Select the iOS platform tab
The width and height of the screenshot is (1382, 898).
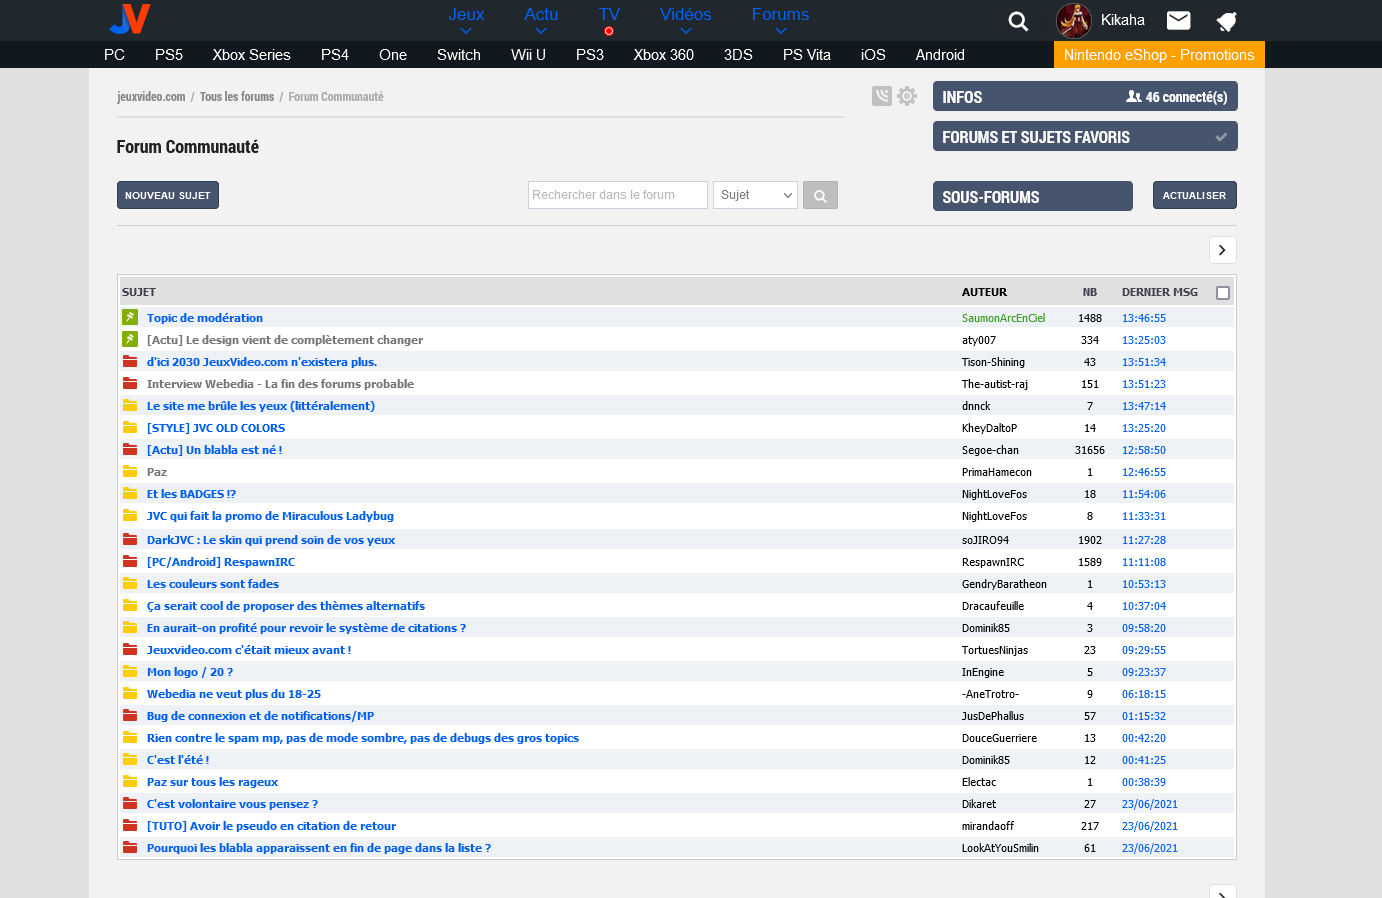873,55
